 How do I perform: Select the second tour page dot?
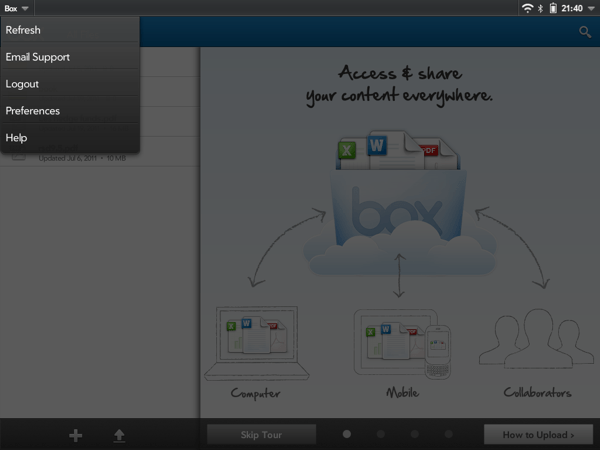click(381, 434)
